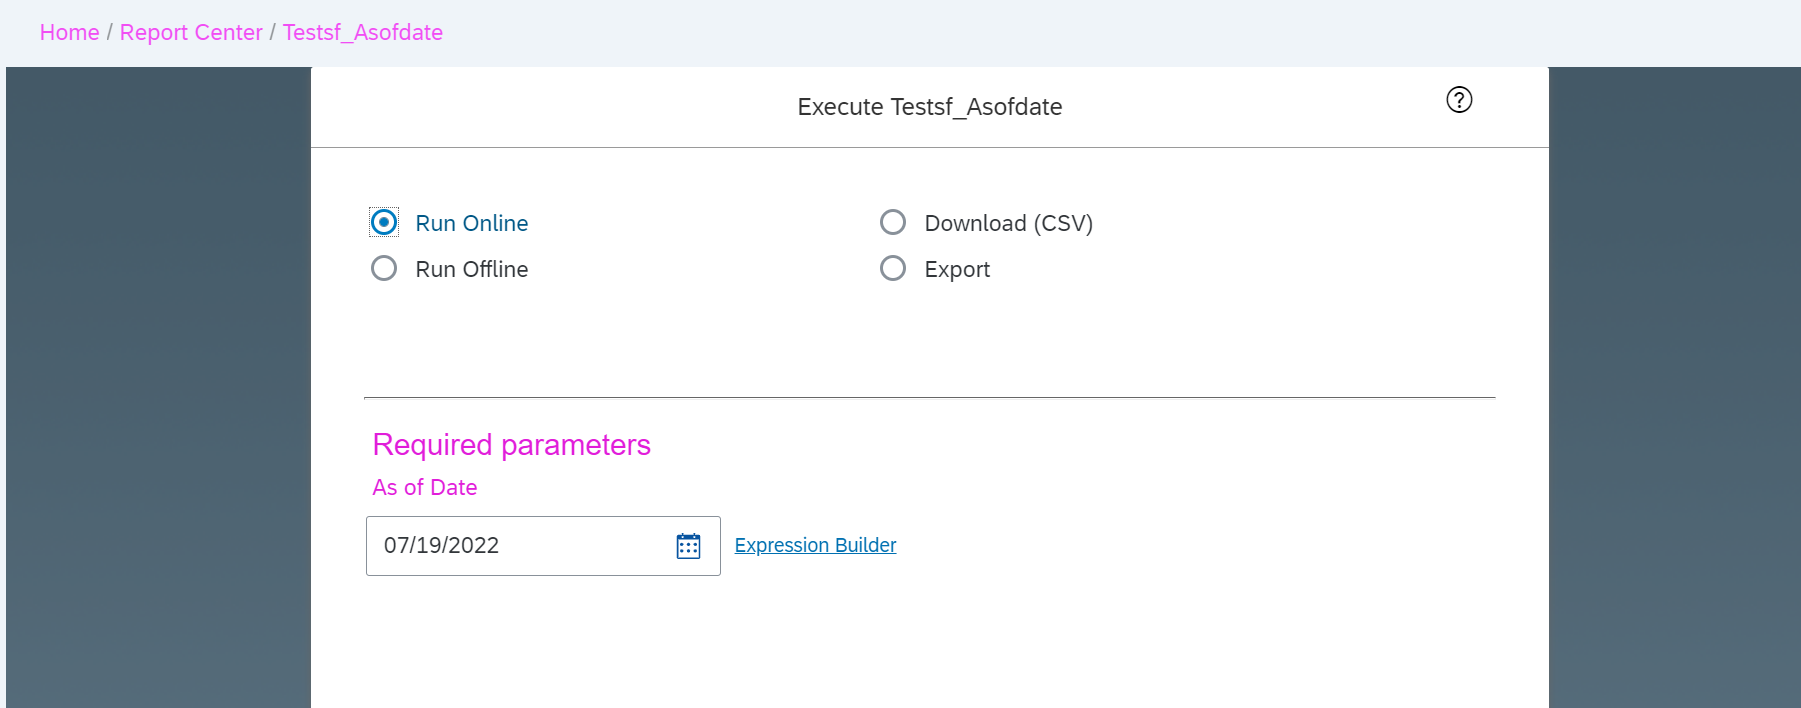Click the Run Online label text

pyautogui.click(x=472, y=223)
